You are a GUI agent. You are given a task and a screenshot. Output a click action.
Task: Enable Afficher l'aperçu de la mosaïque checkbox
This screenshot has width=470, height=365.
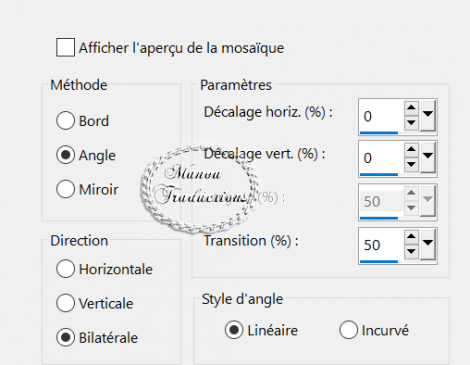[x=65, y=47]
